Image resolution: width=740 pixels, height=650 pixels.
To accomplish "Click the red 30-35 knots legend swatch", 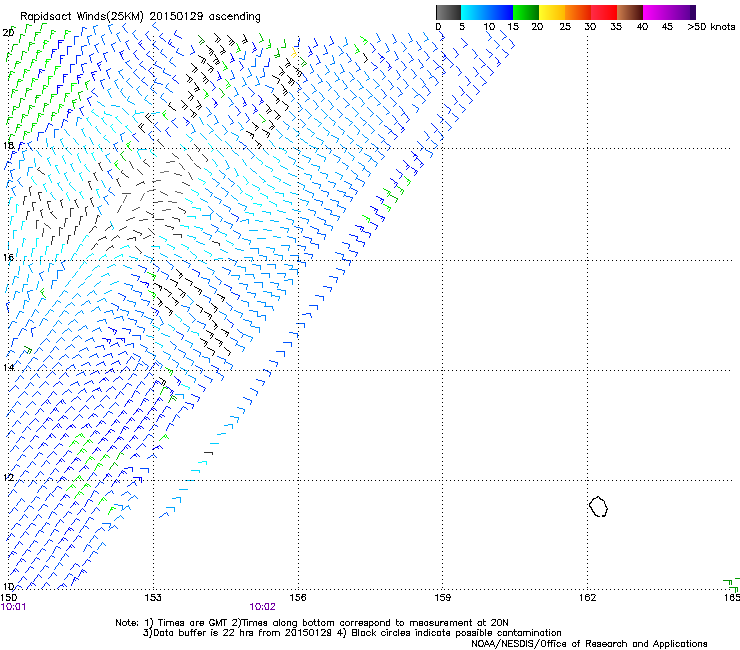I will coord(604,12).
